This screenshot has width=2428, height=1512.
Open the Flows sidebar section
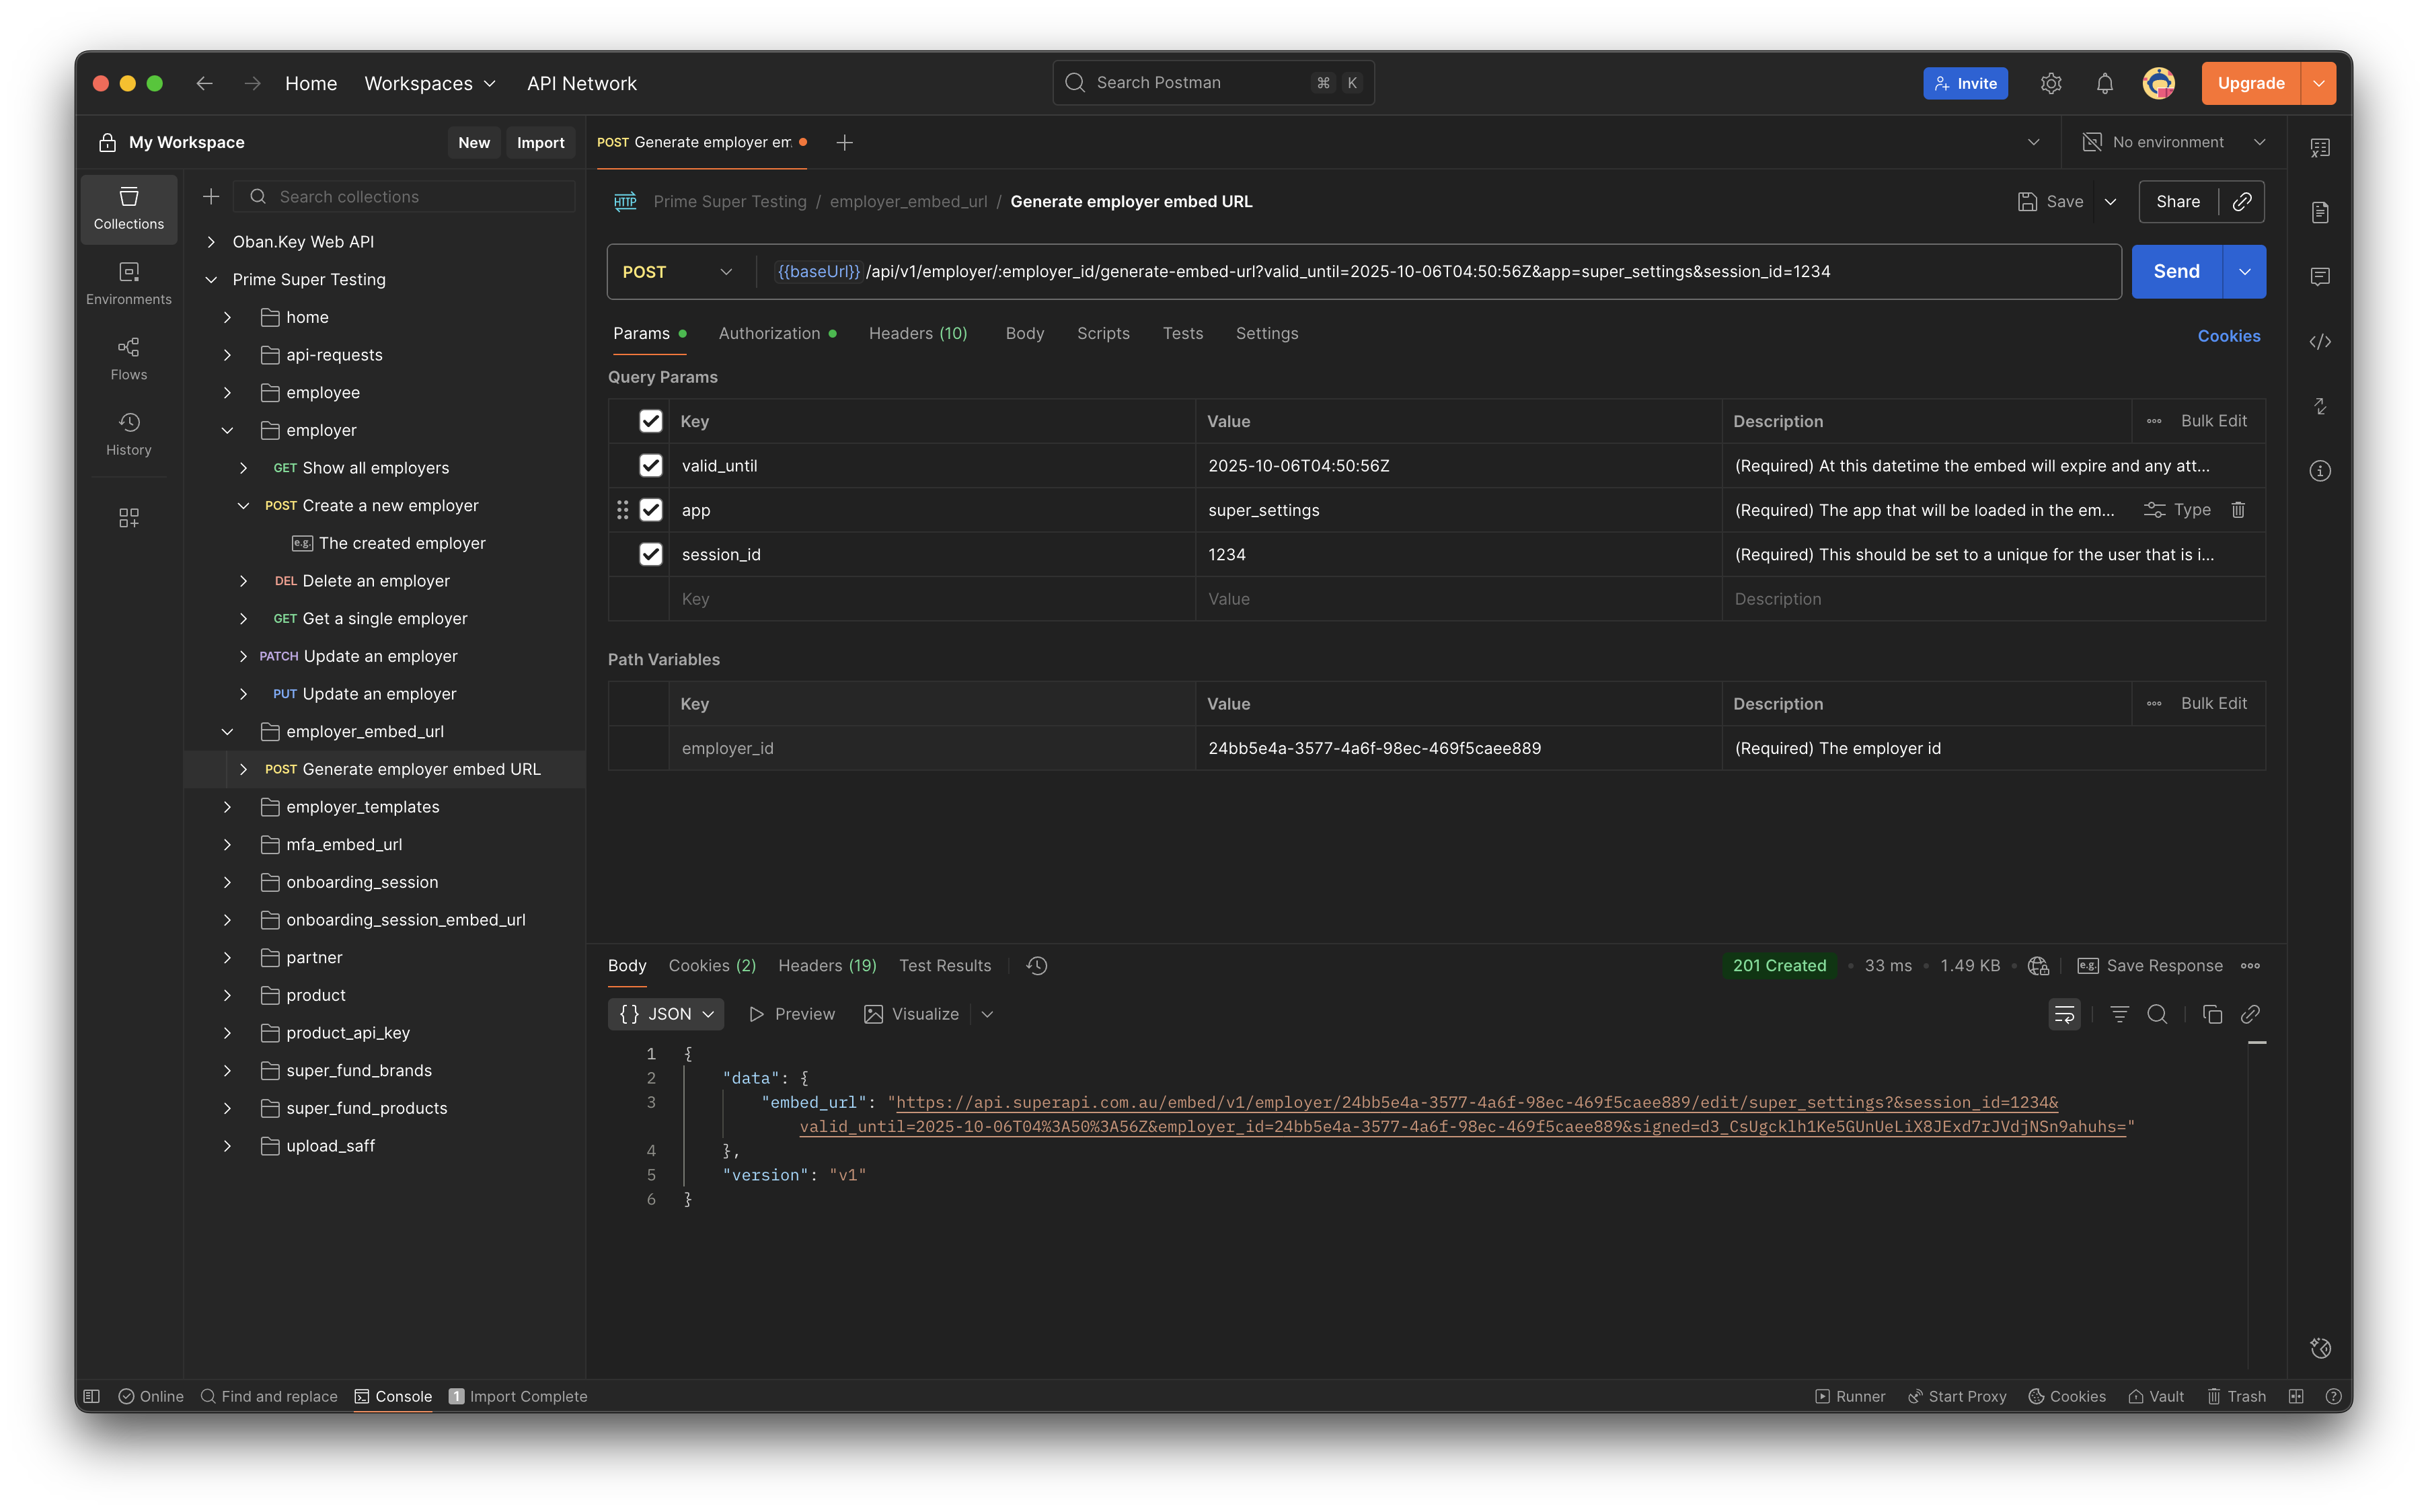128,358
